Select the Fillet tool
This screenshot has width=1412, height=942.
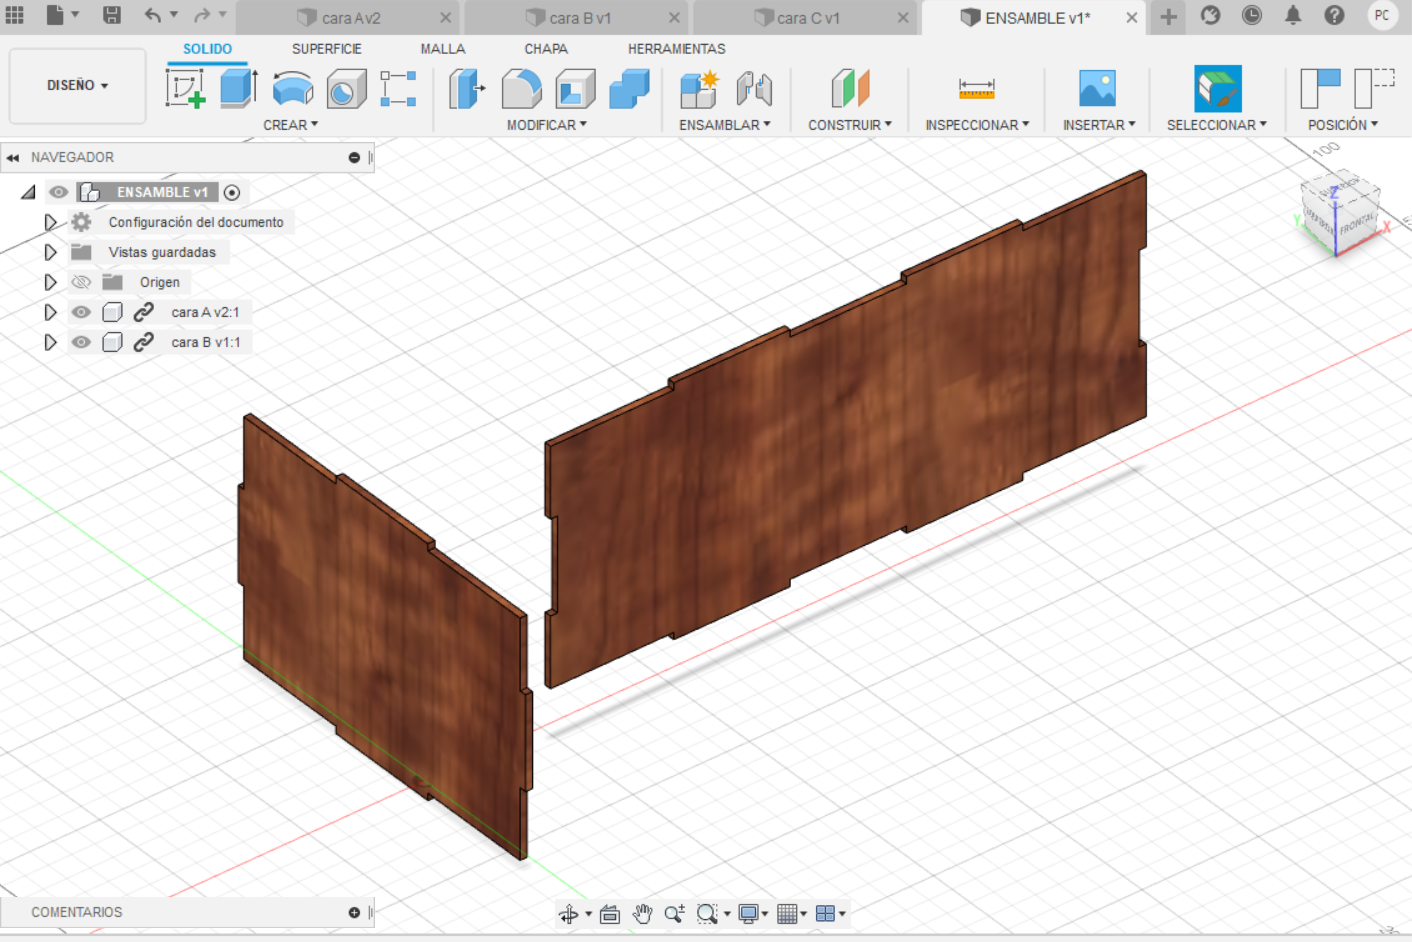click(x=521, y=89)
